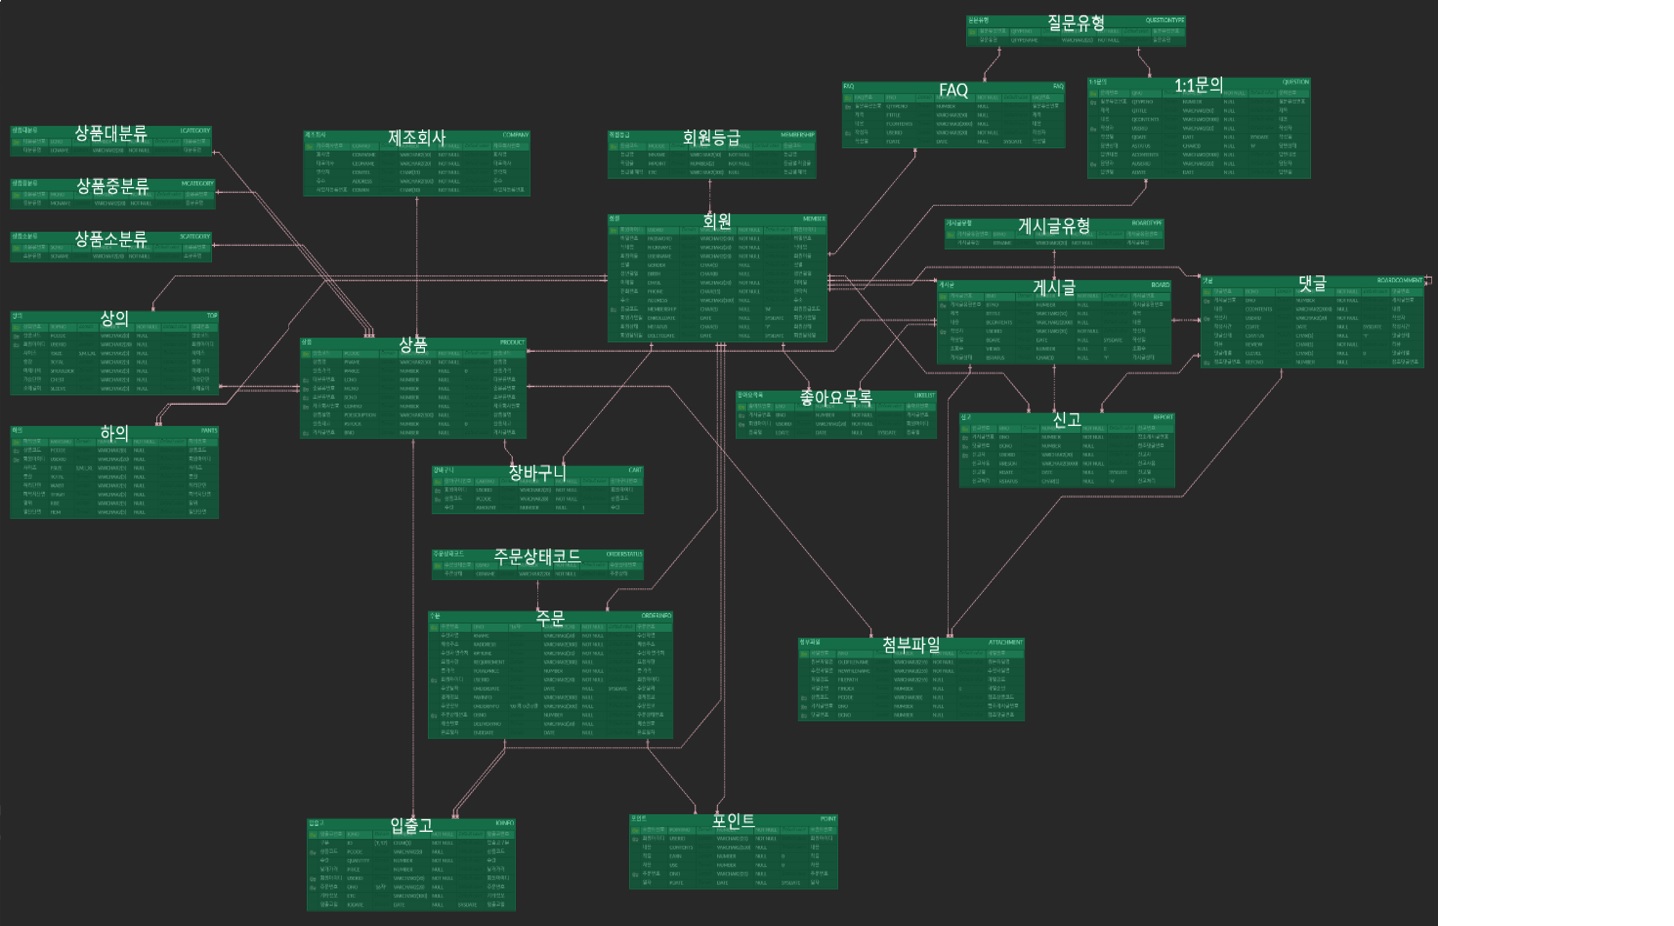1674x926 pixels.
Task: Click the 상품중분류 table title
Action: pos(112,186)
